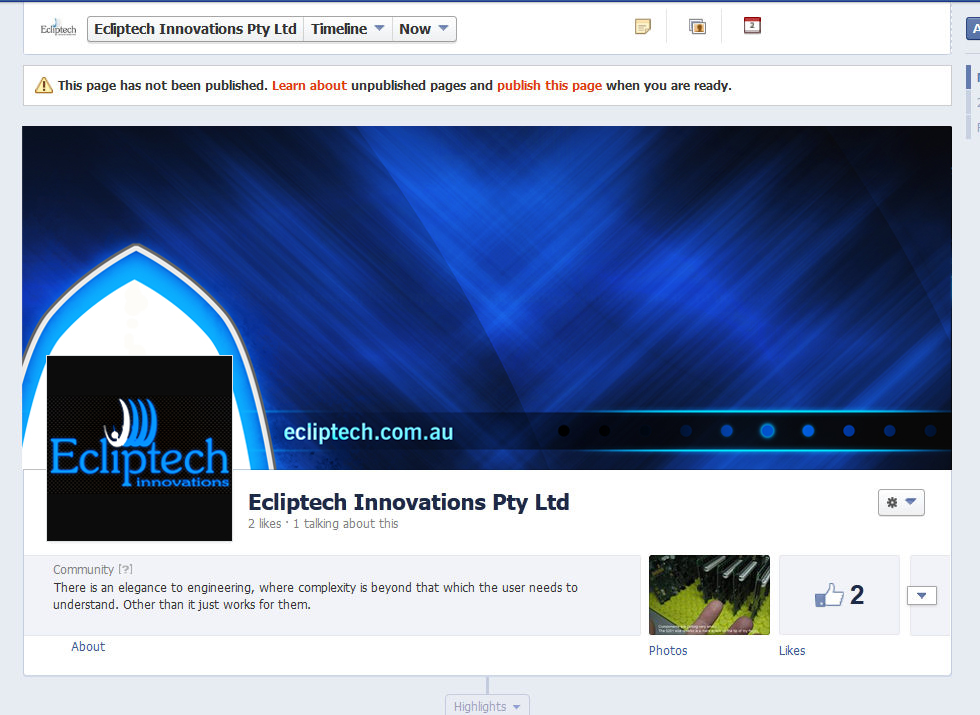Image resolution: width=980 pixels, height=715 pixels.
Task: Click the '2 likes · 1 talking about this' text
Action: coord(323,524)
